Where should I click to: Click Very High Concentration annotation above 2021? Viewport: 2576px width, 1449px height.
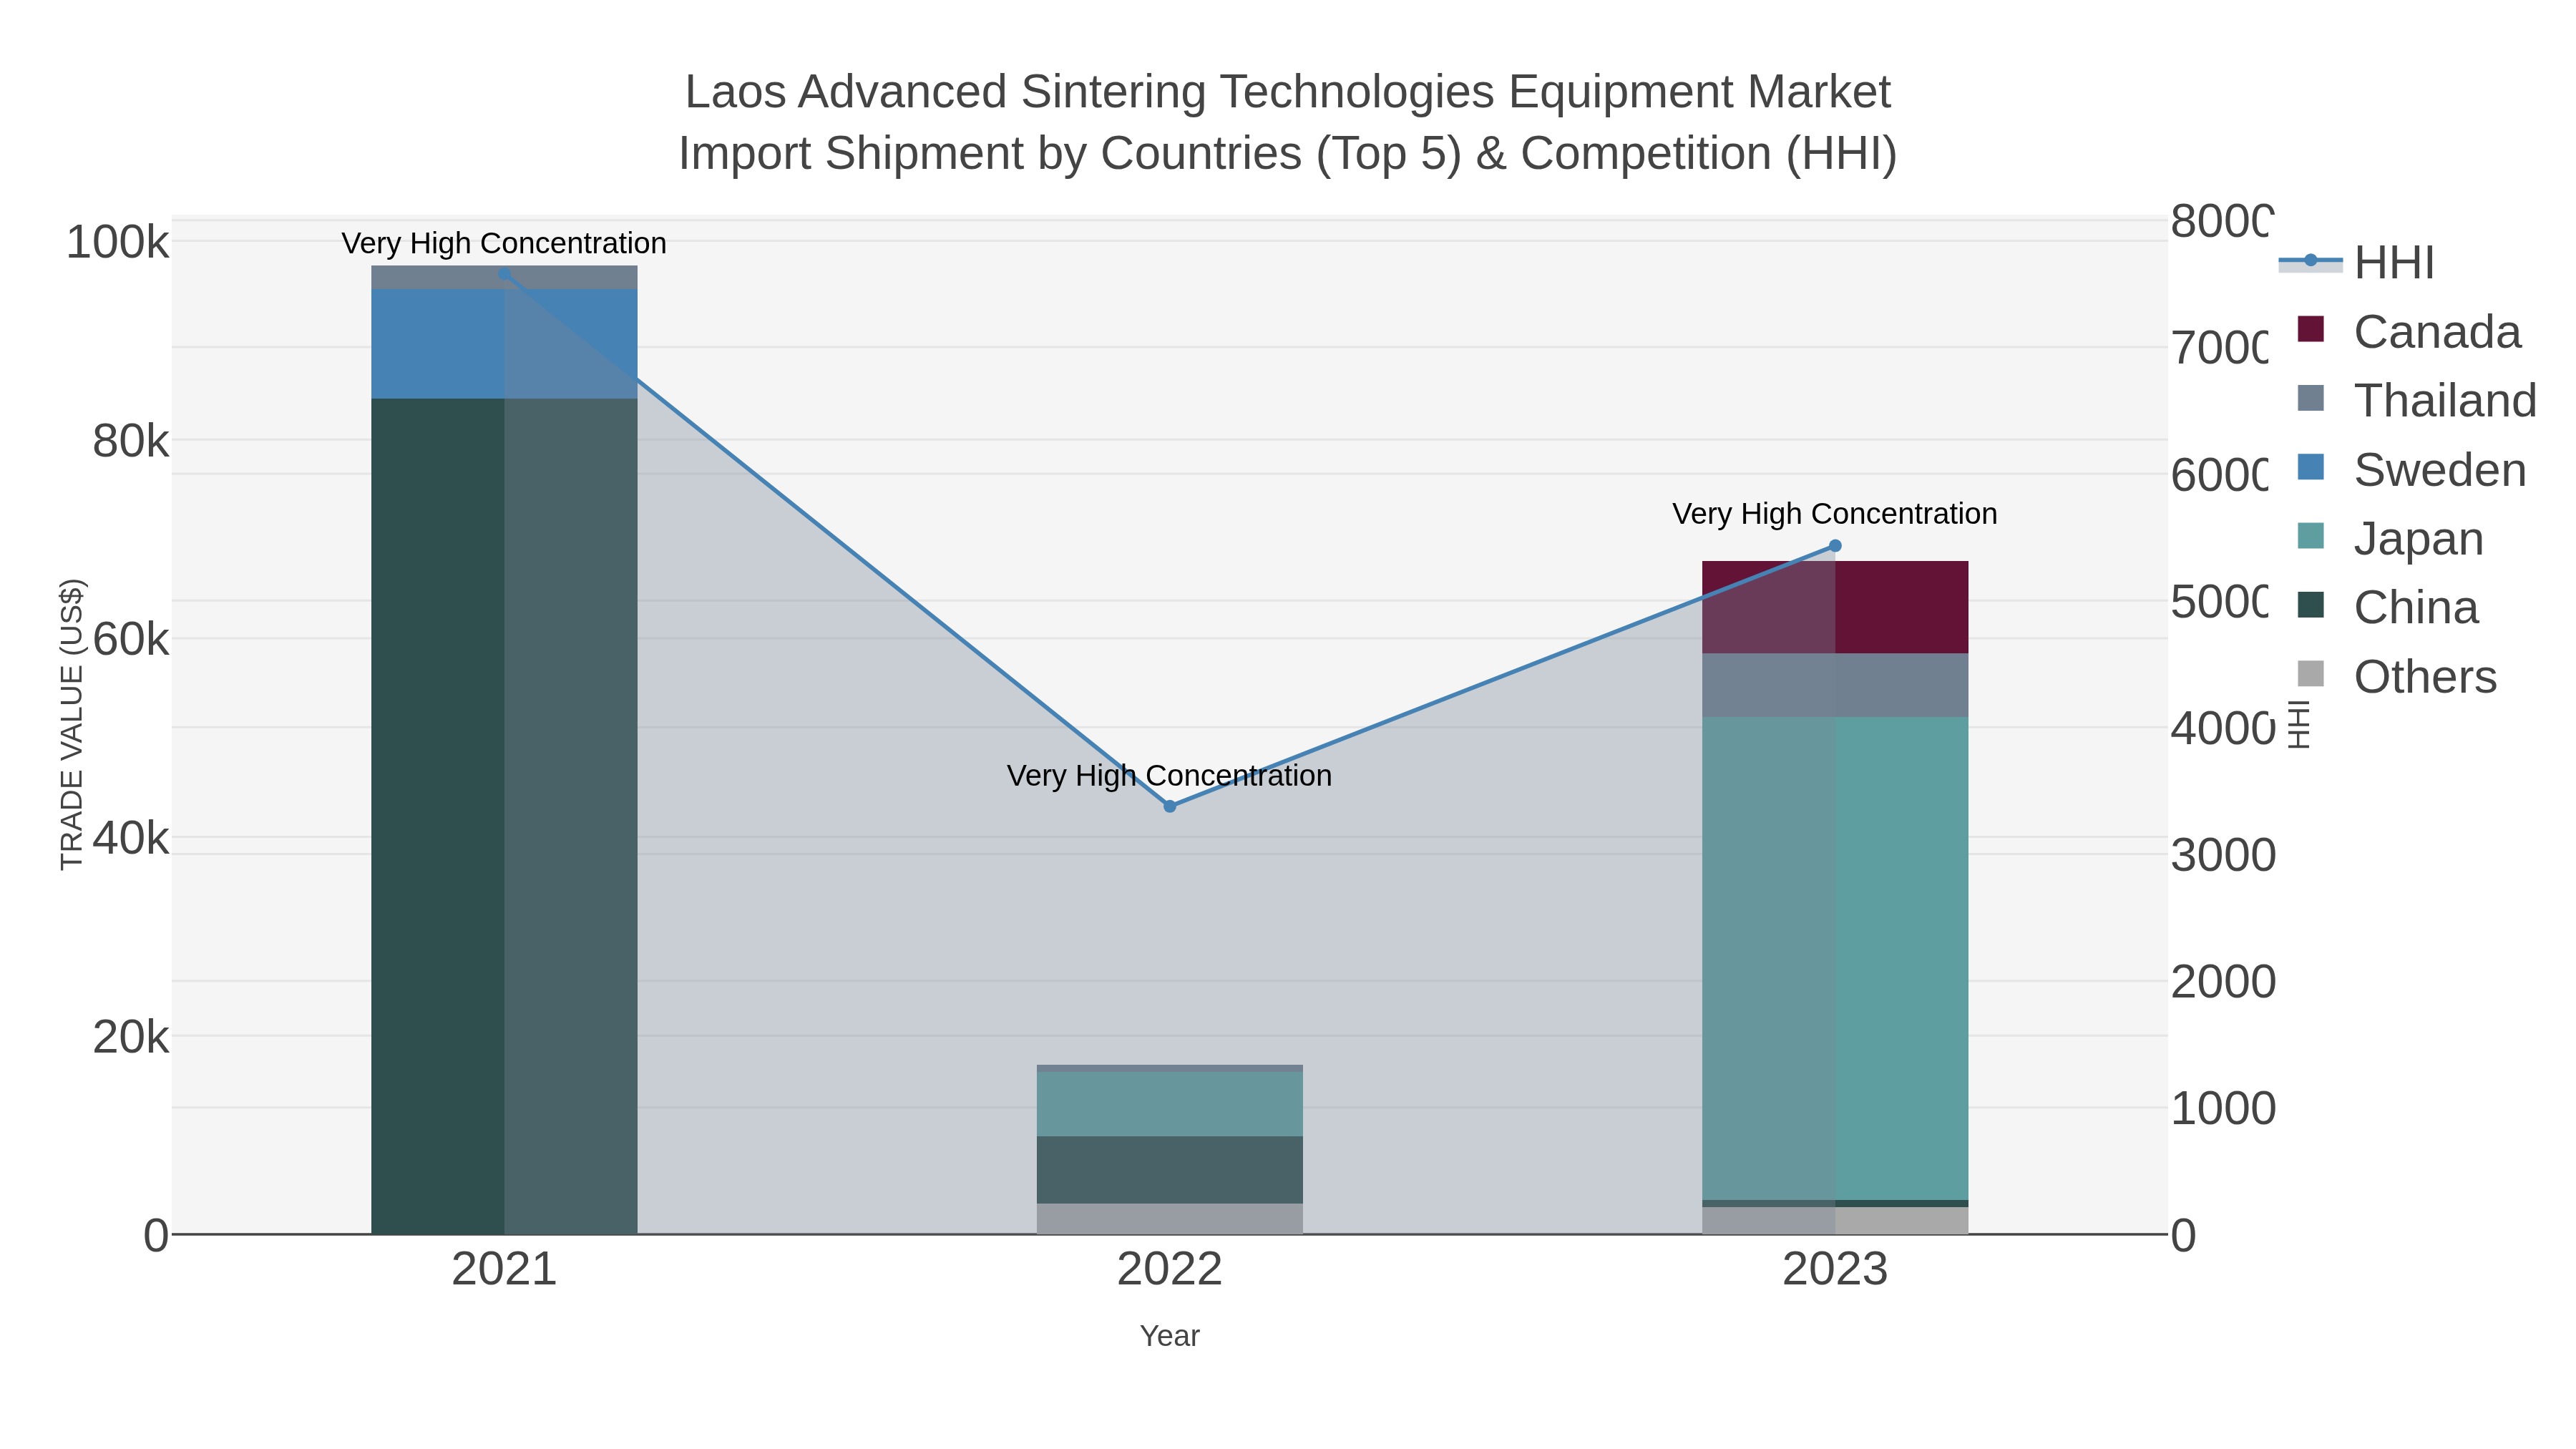click(x=504, y=243)
